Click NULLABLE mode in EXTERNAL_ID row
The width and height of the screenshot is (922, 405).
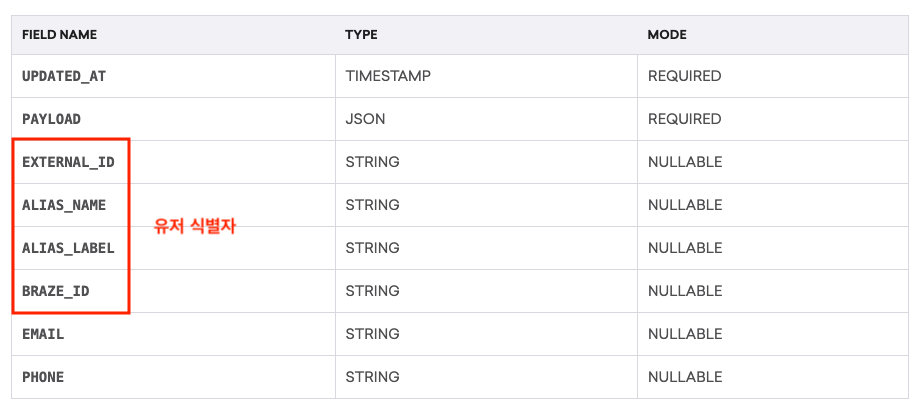pos(685,162)
